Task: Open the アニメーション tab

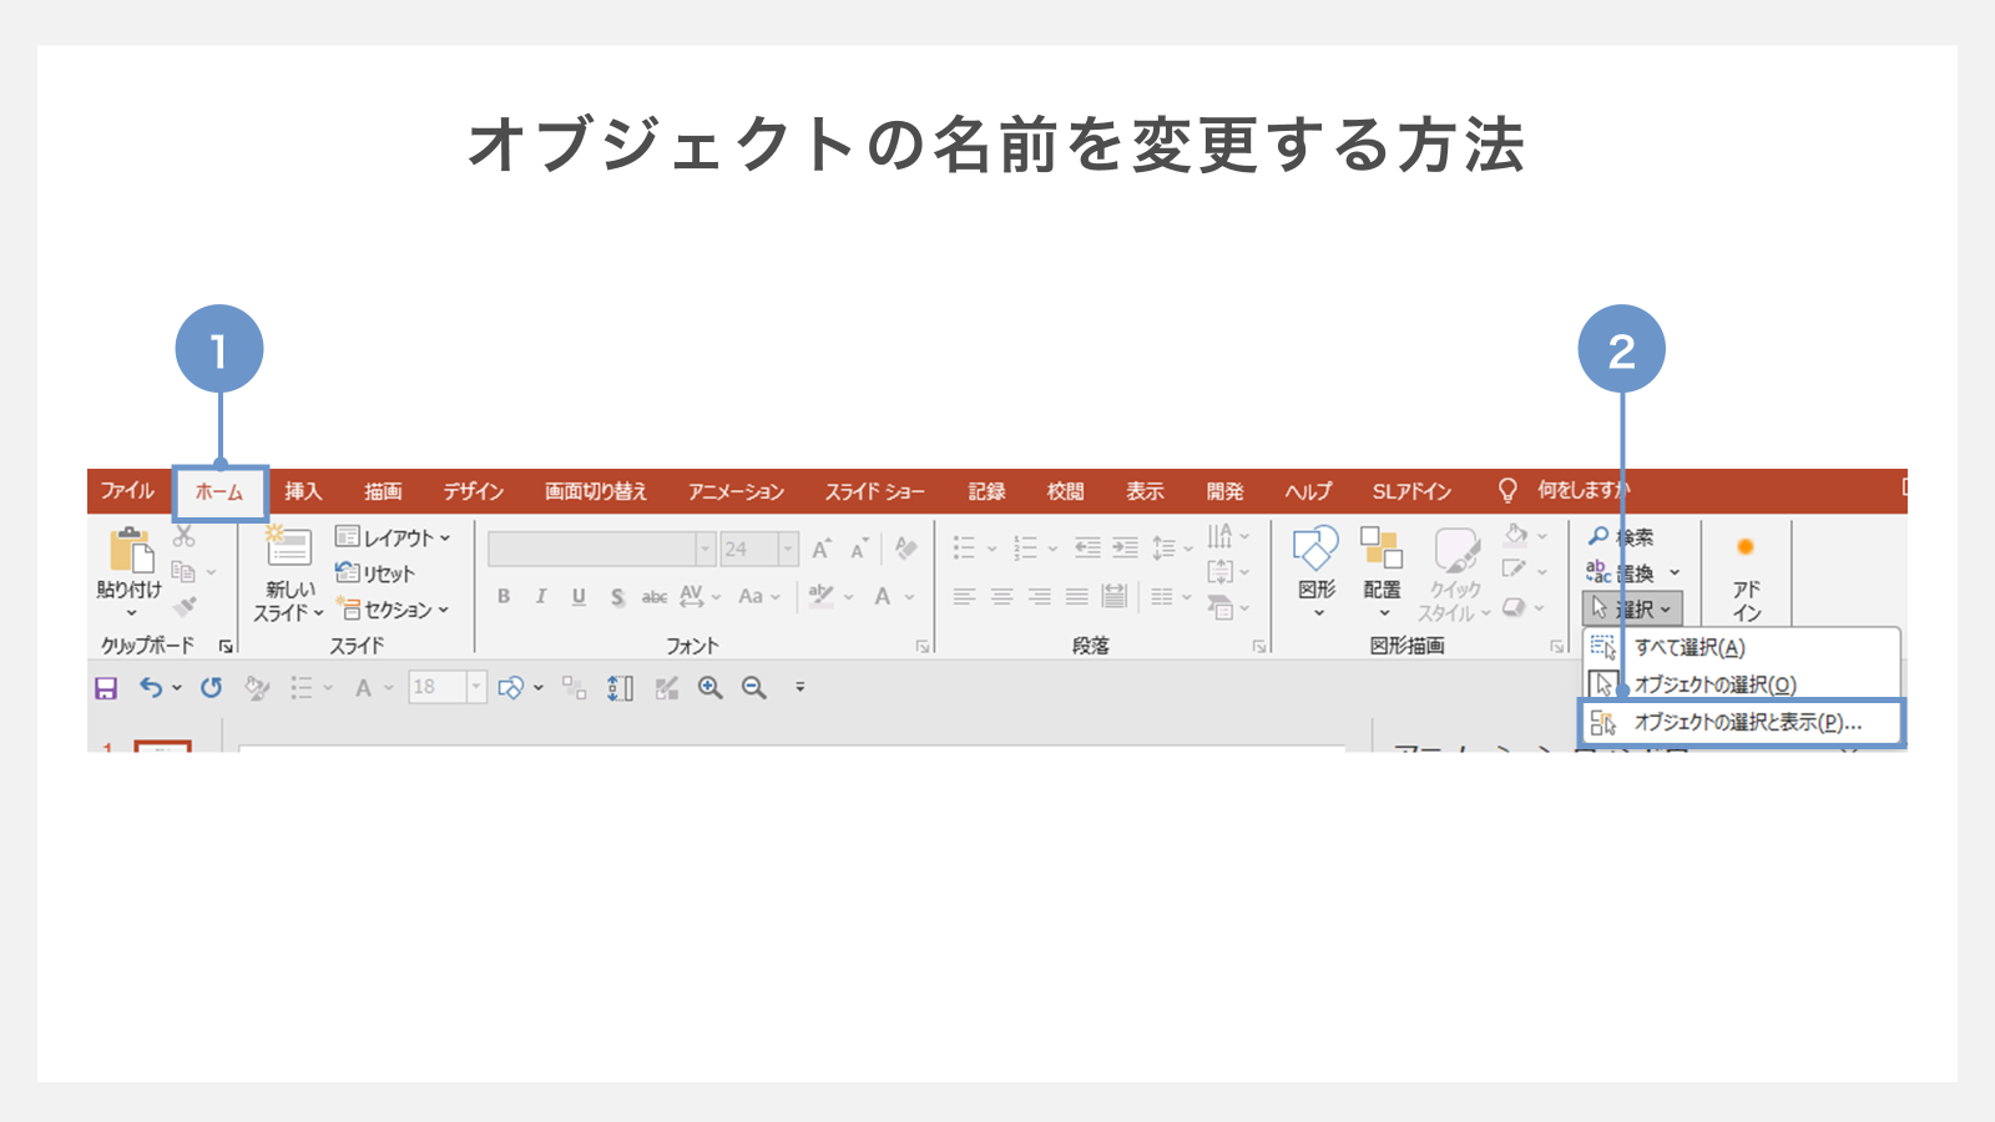Action: click(736, 491)
